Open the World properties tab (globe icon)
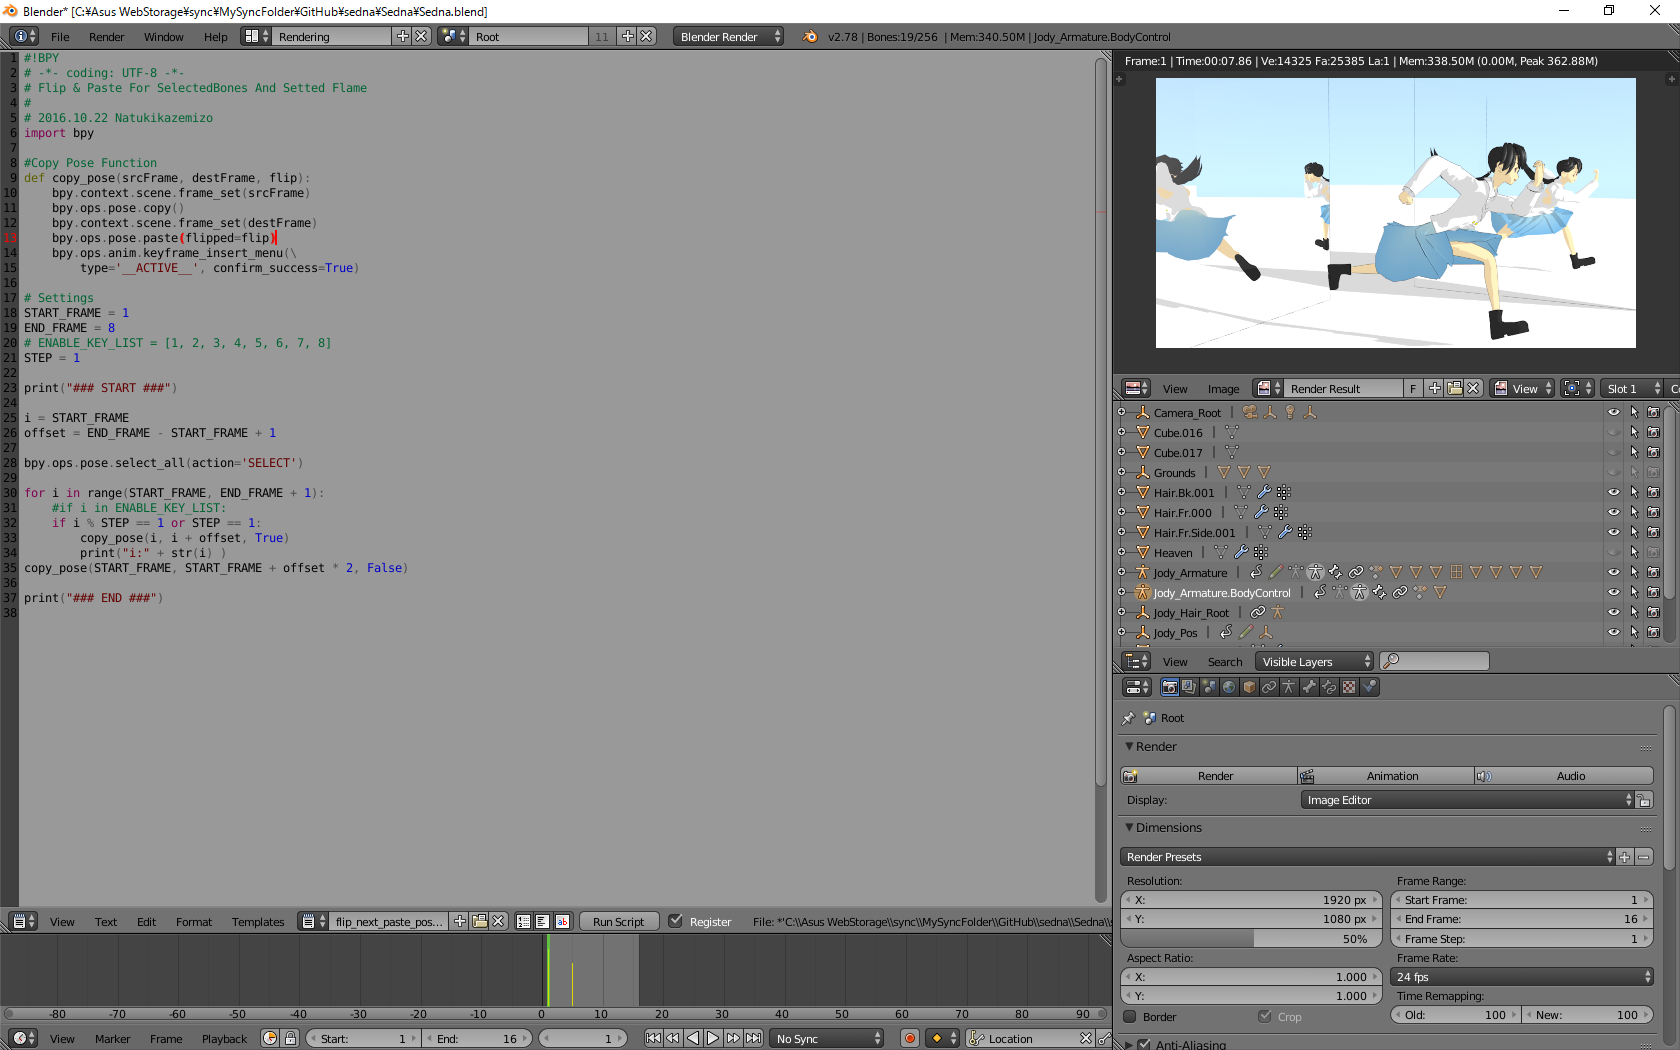 (1229, 687)
